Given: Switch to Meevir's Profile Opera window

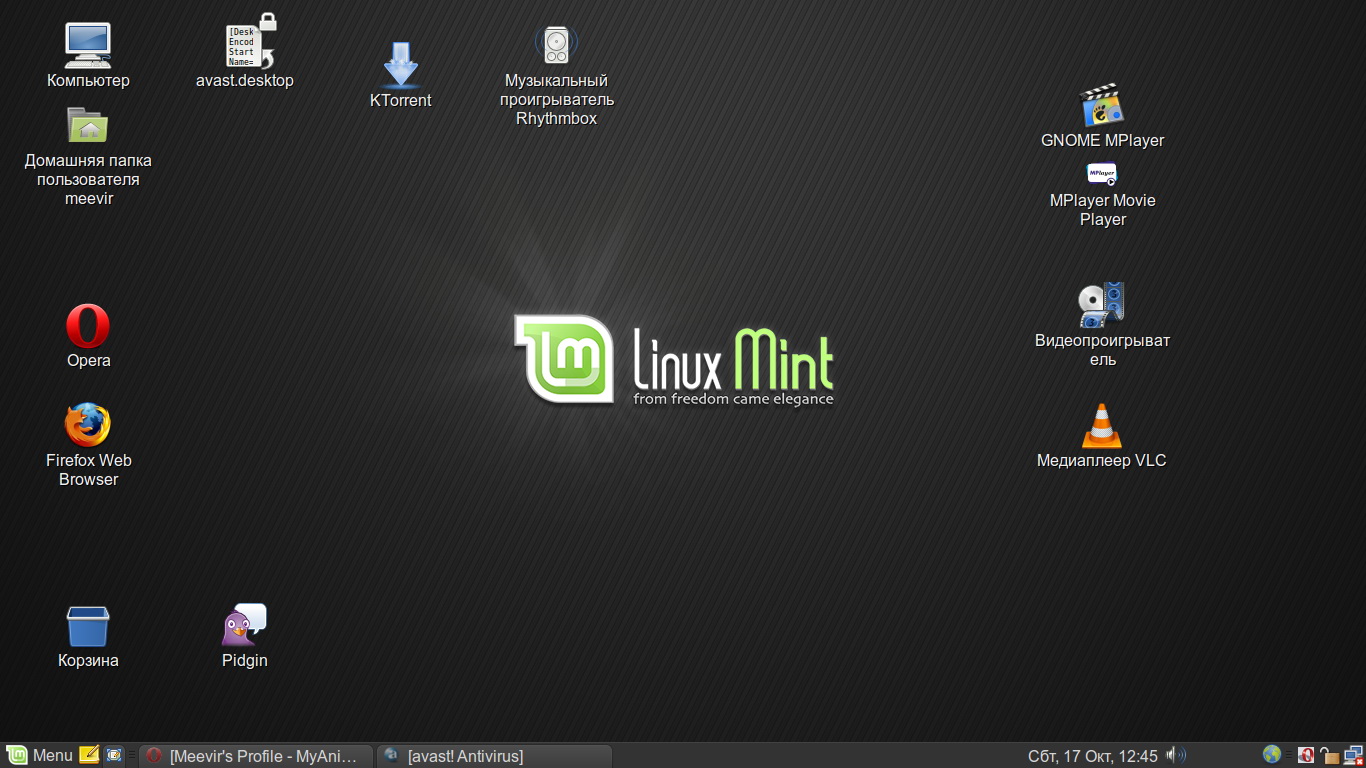Looking at the screenshot, I should pos(255,756).
